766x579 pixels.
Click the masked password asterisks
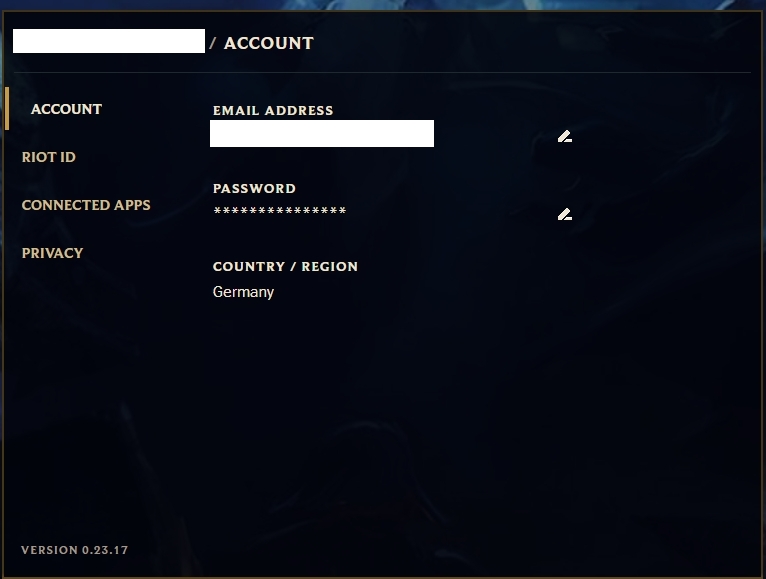click(x=280, y=211)
